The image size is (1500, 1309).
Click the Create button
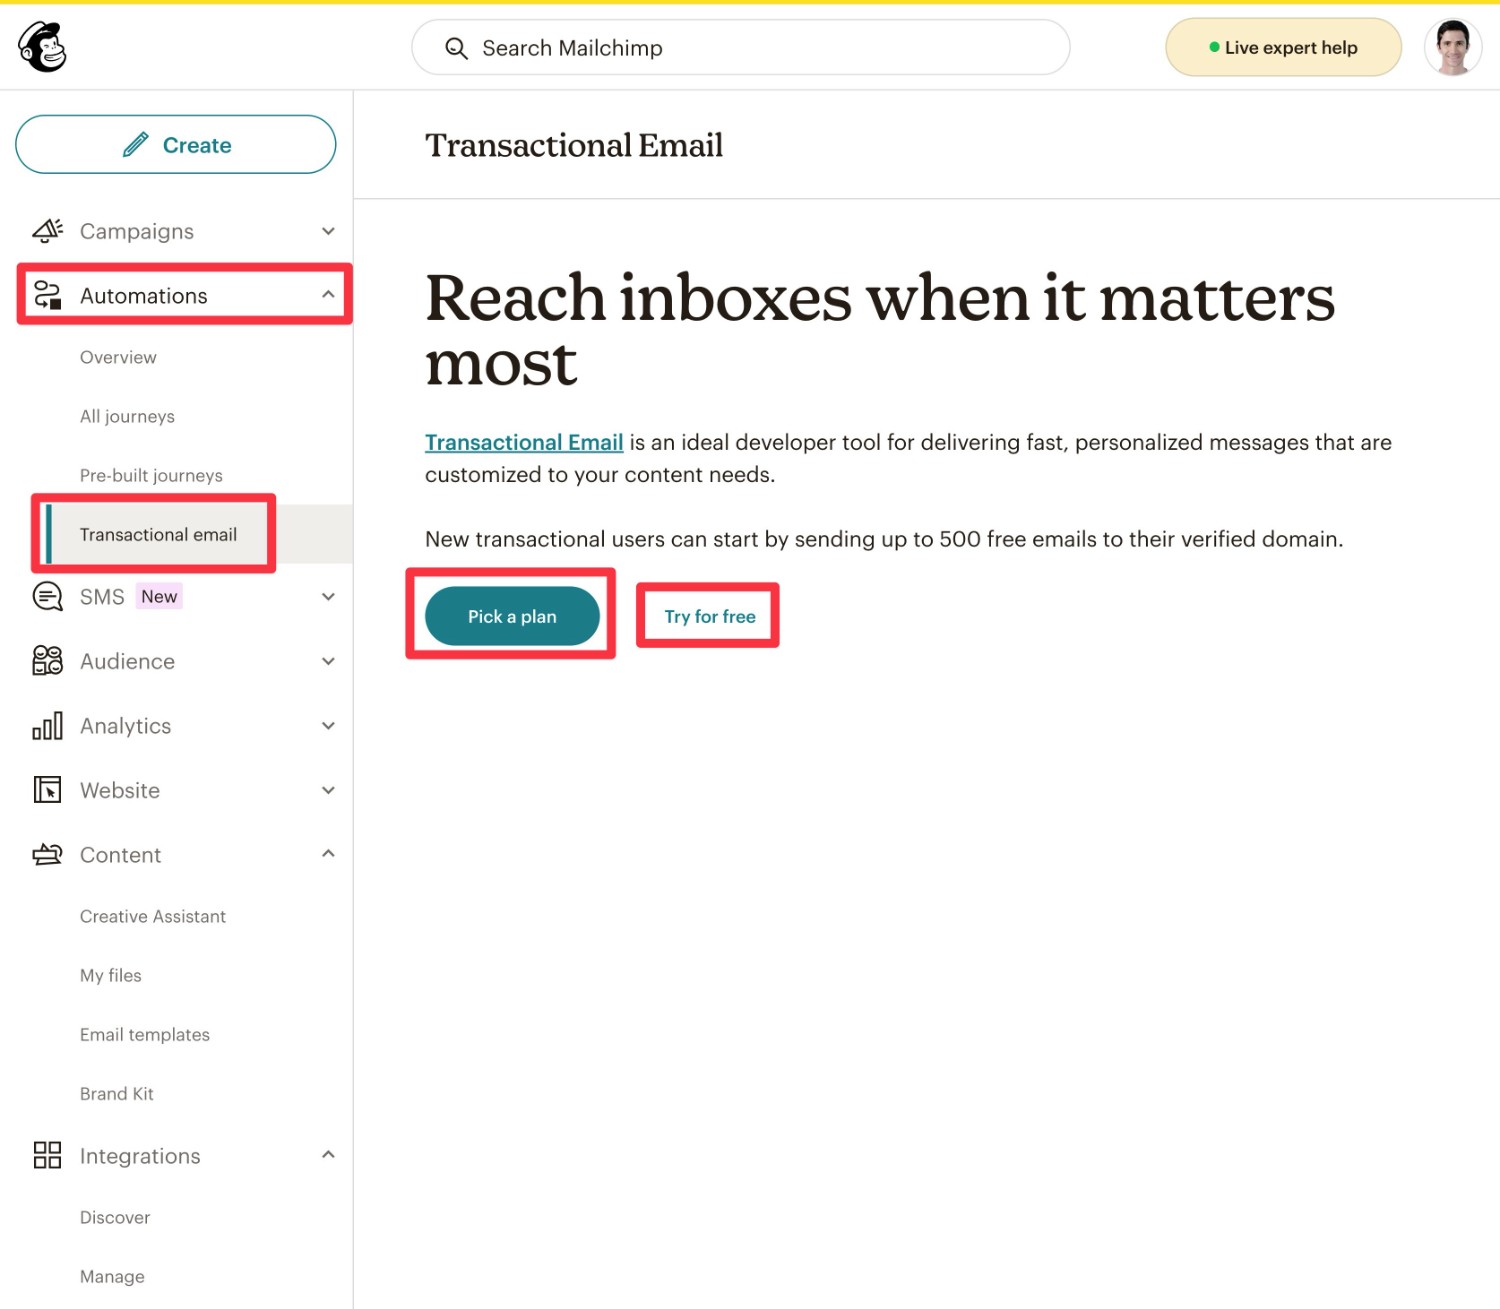pos(176,144)
